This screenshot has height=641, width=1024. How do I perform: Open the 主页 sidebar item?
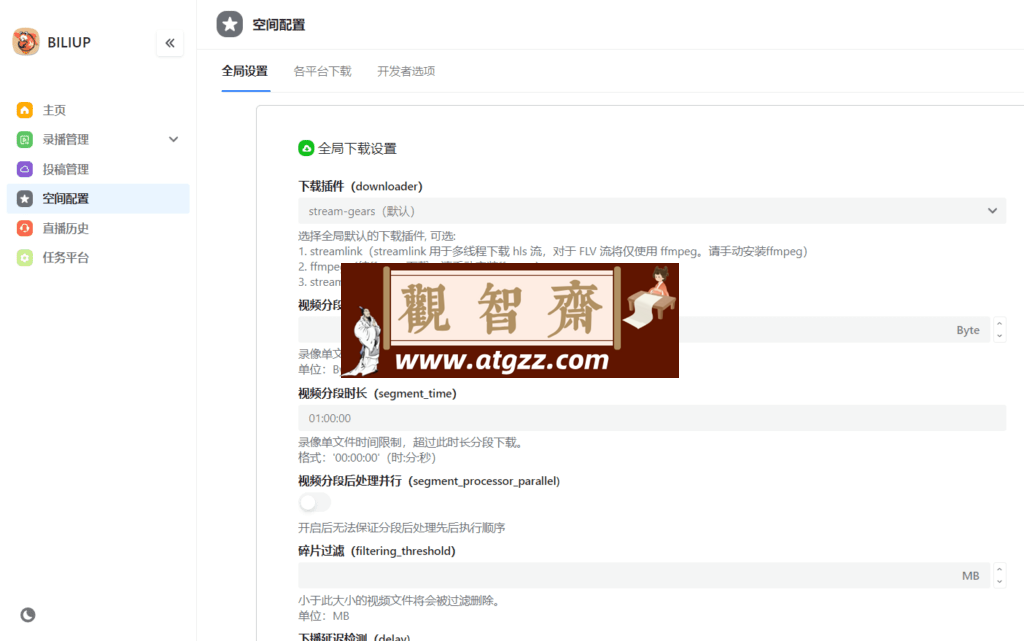[x=98, y=110]
